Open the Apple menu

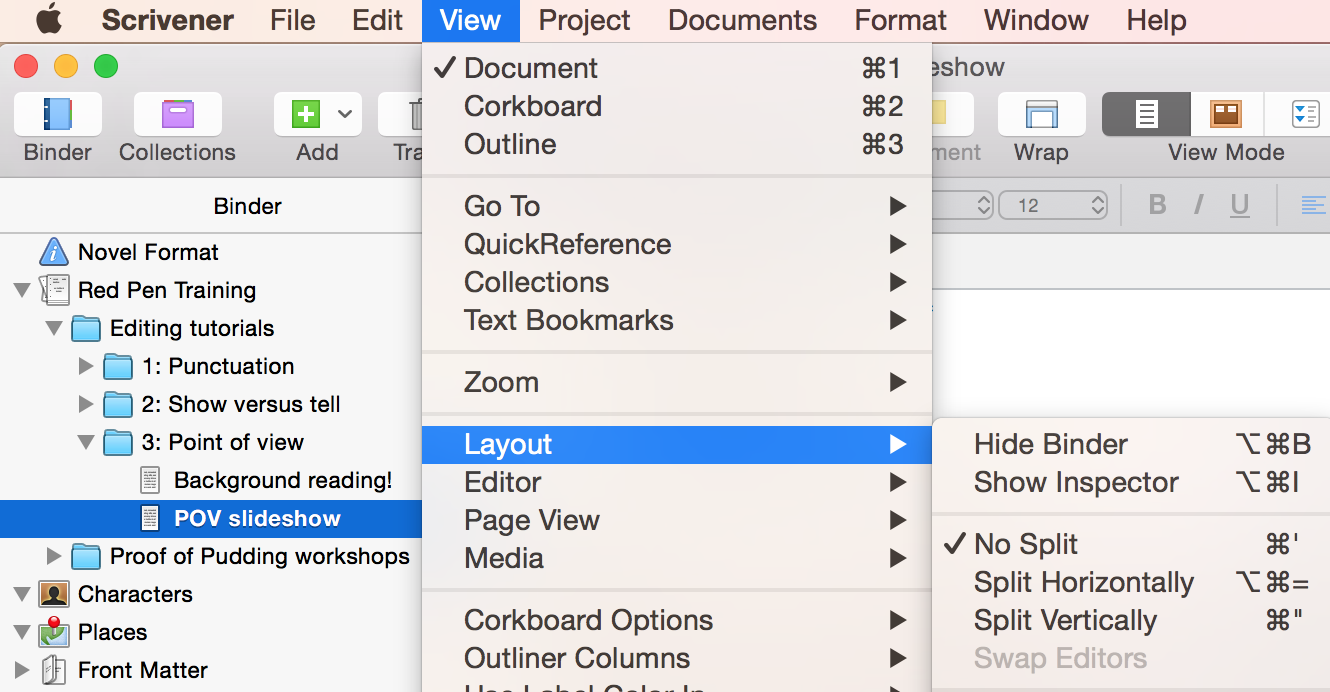[x=49, y=19]
